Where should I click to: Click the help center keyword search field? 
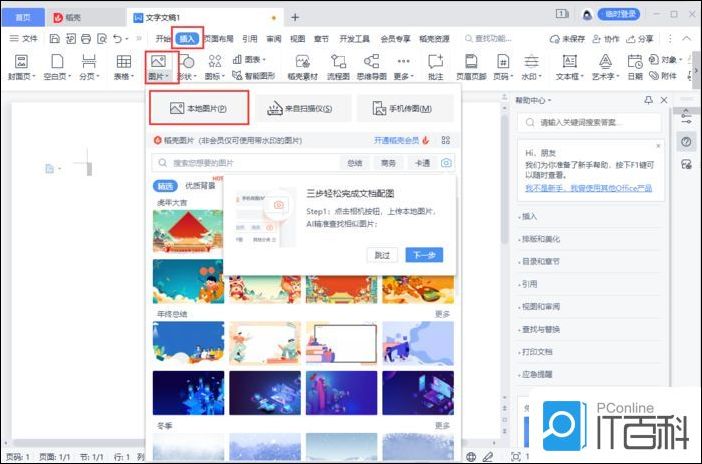[x=589, y=122]
